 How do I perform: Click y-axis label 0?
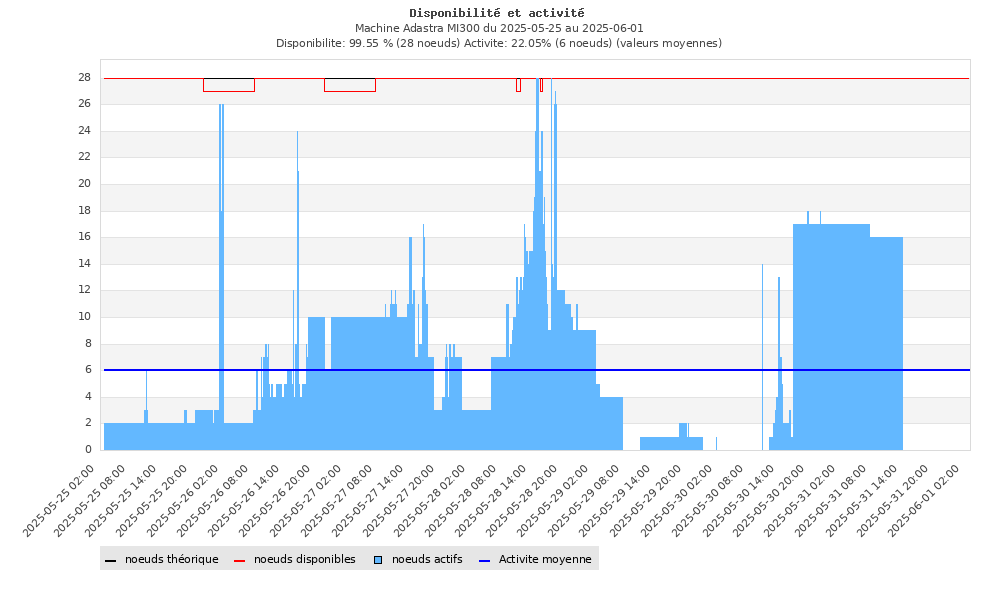pyautogui.click(x=88, y=449)
